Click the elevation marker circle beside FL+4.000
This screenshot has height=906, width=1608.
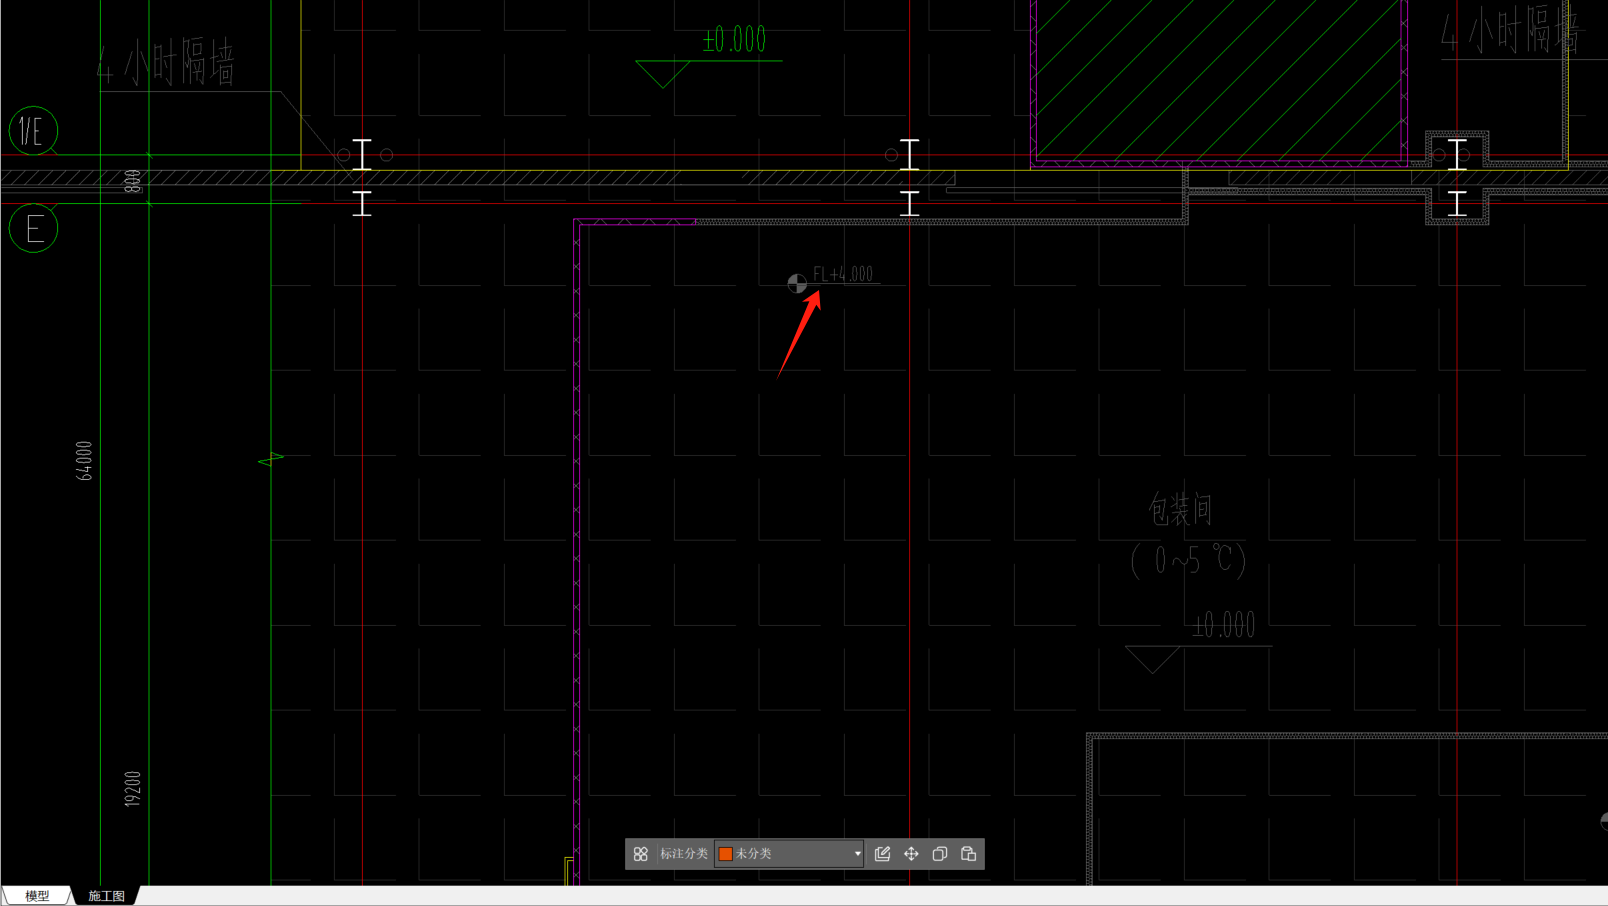(797, 284)
